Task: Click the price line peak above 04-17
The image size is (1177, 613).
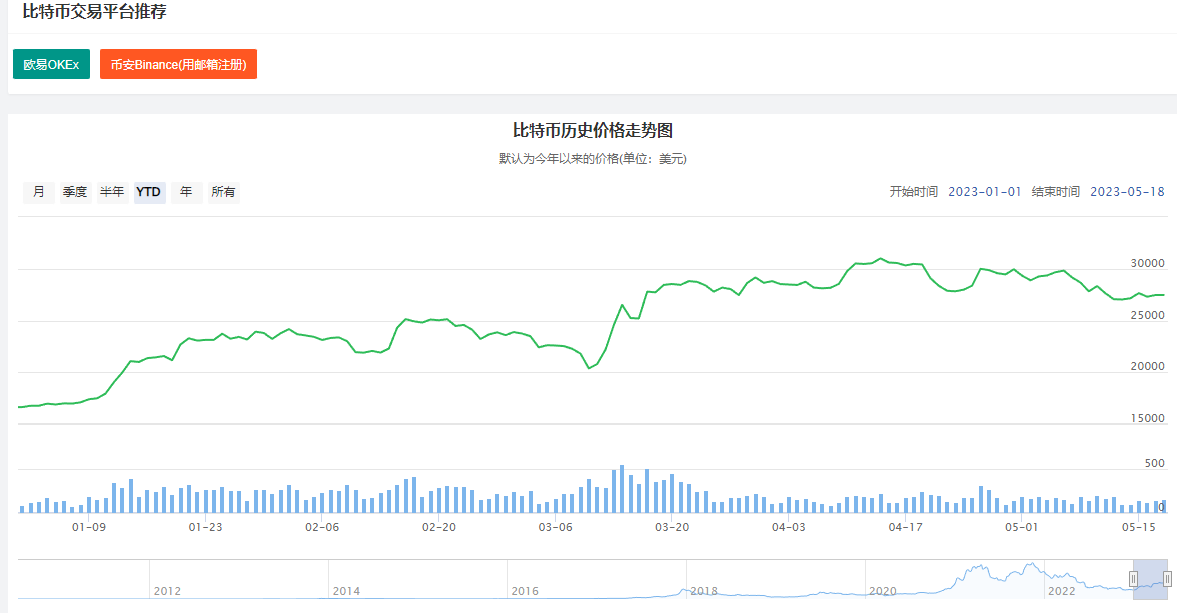Action: click(880, 259)
